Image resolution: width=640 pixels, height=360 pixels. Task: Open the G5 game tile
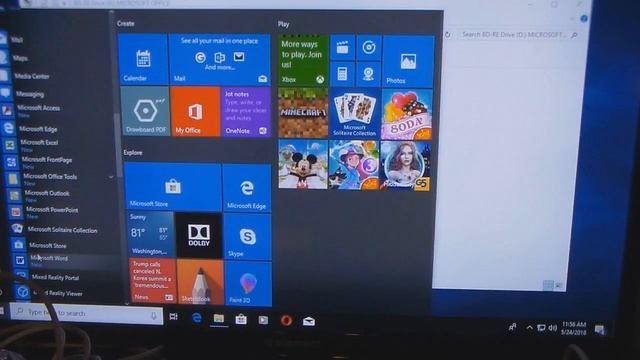(405, 166)
